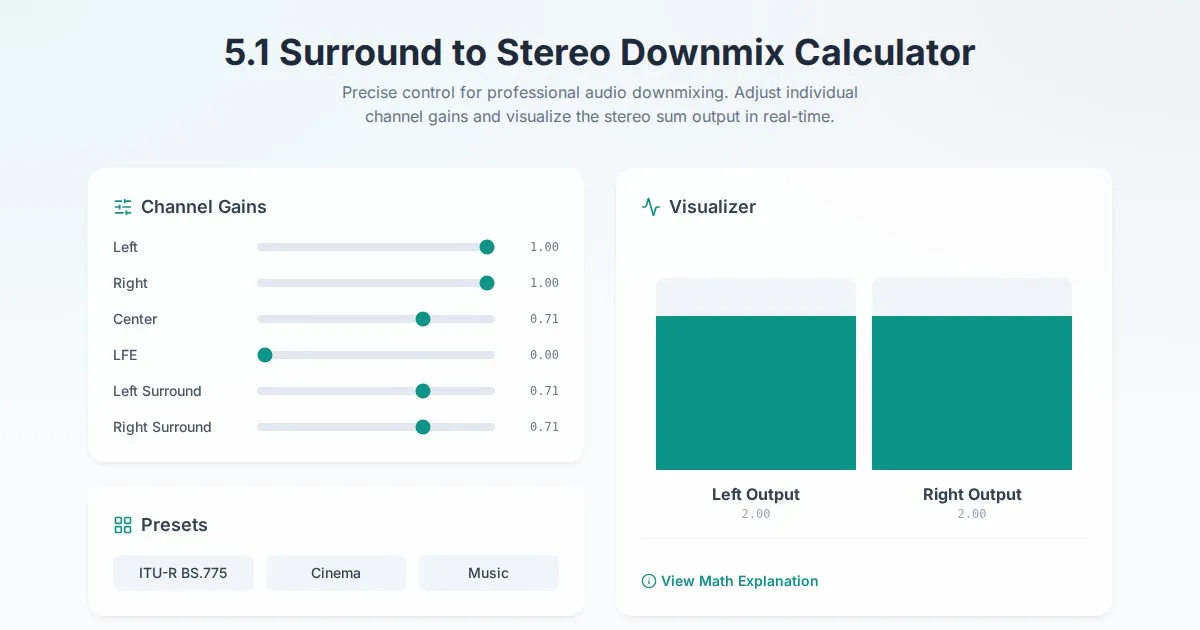
Task: Click the Right Surround slider handle
Action: (x=423, y=427)
